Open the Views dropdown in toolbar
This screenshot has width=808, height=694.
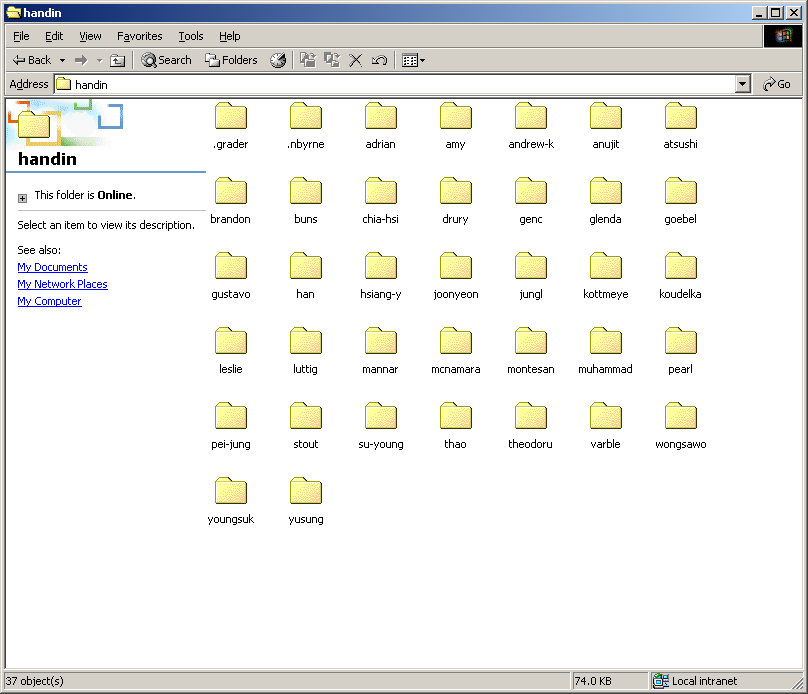tap(413, 60)
